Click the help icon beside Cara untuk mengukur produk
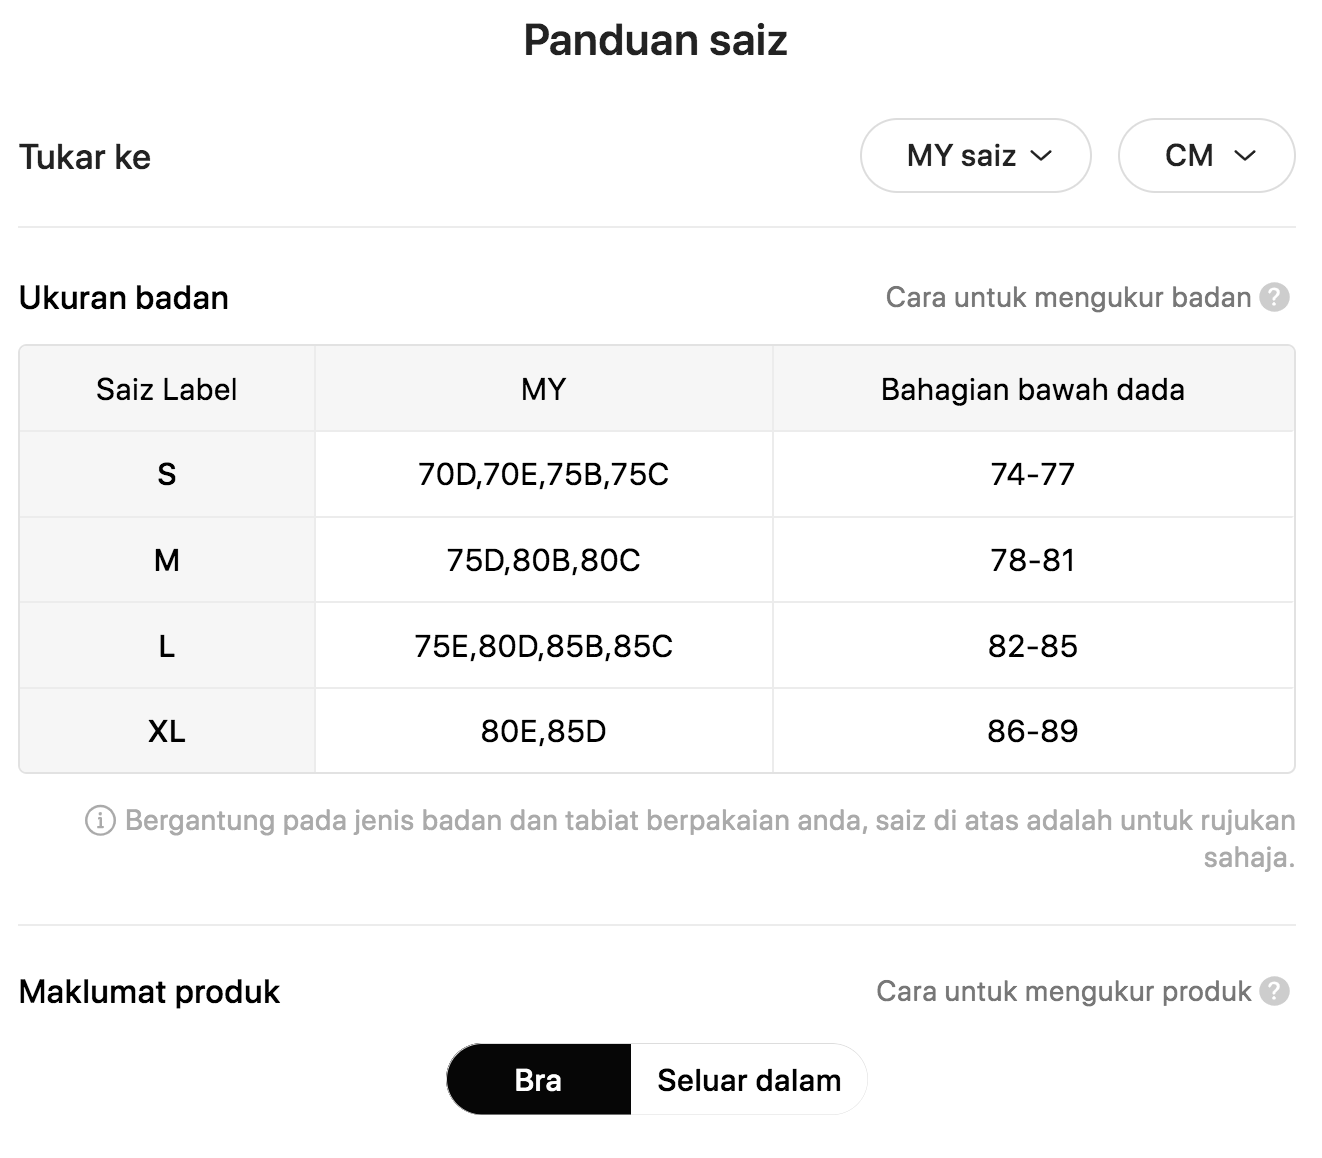Screen dimensions: 1322x1158 (x=1274, y=992)
